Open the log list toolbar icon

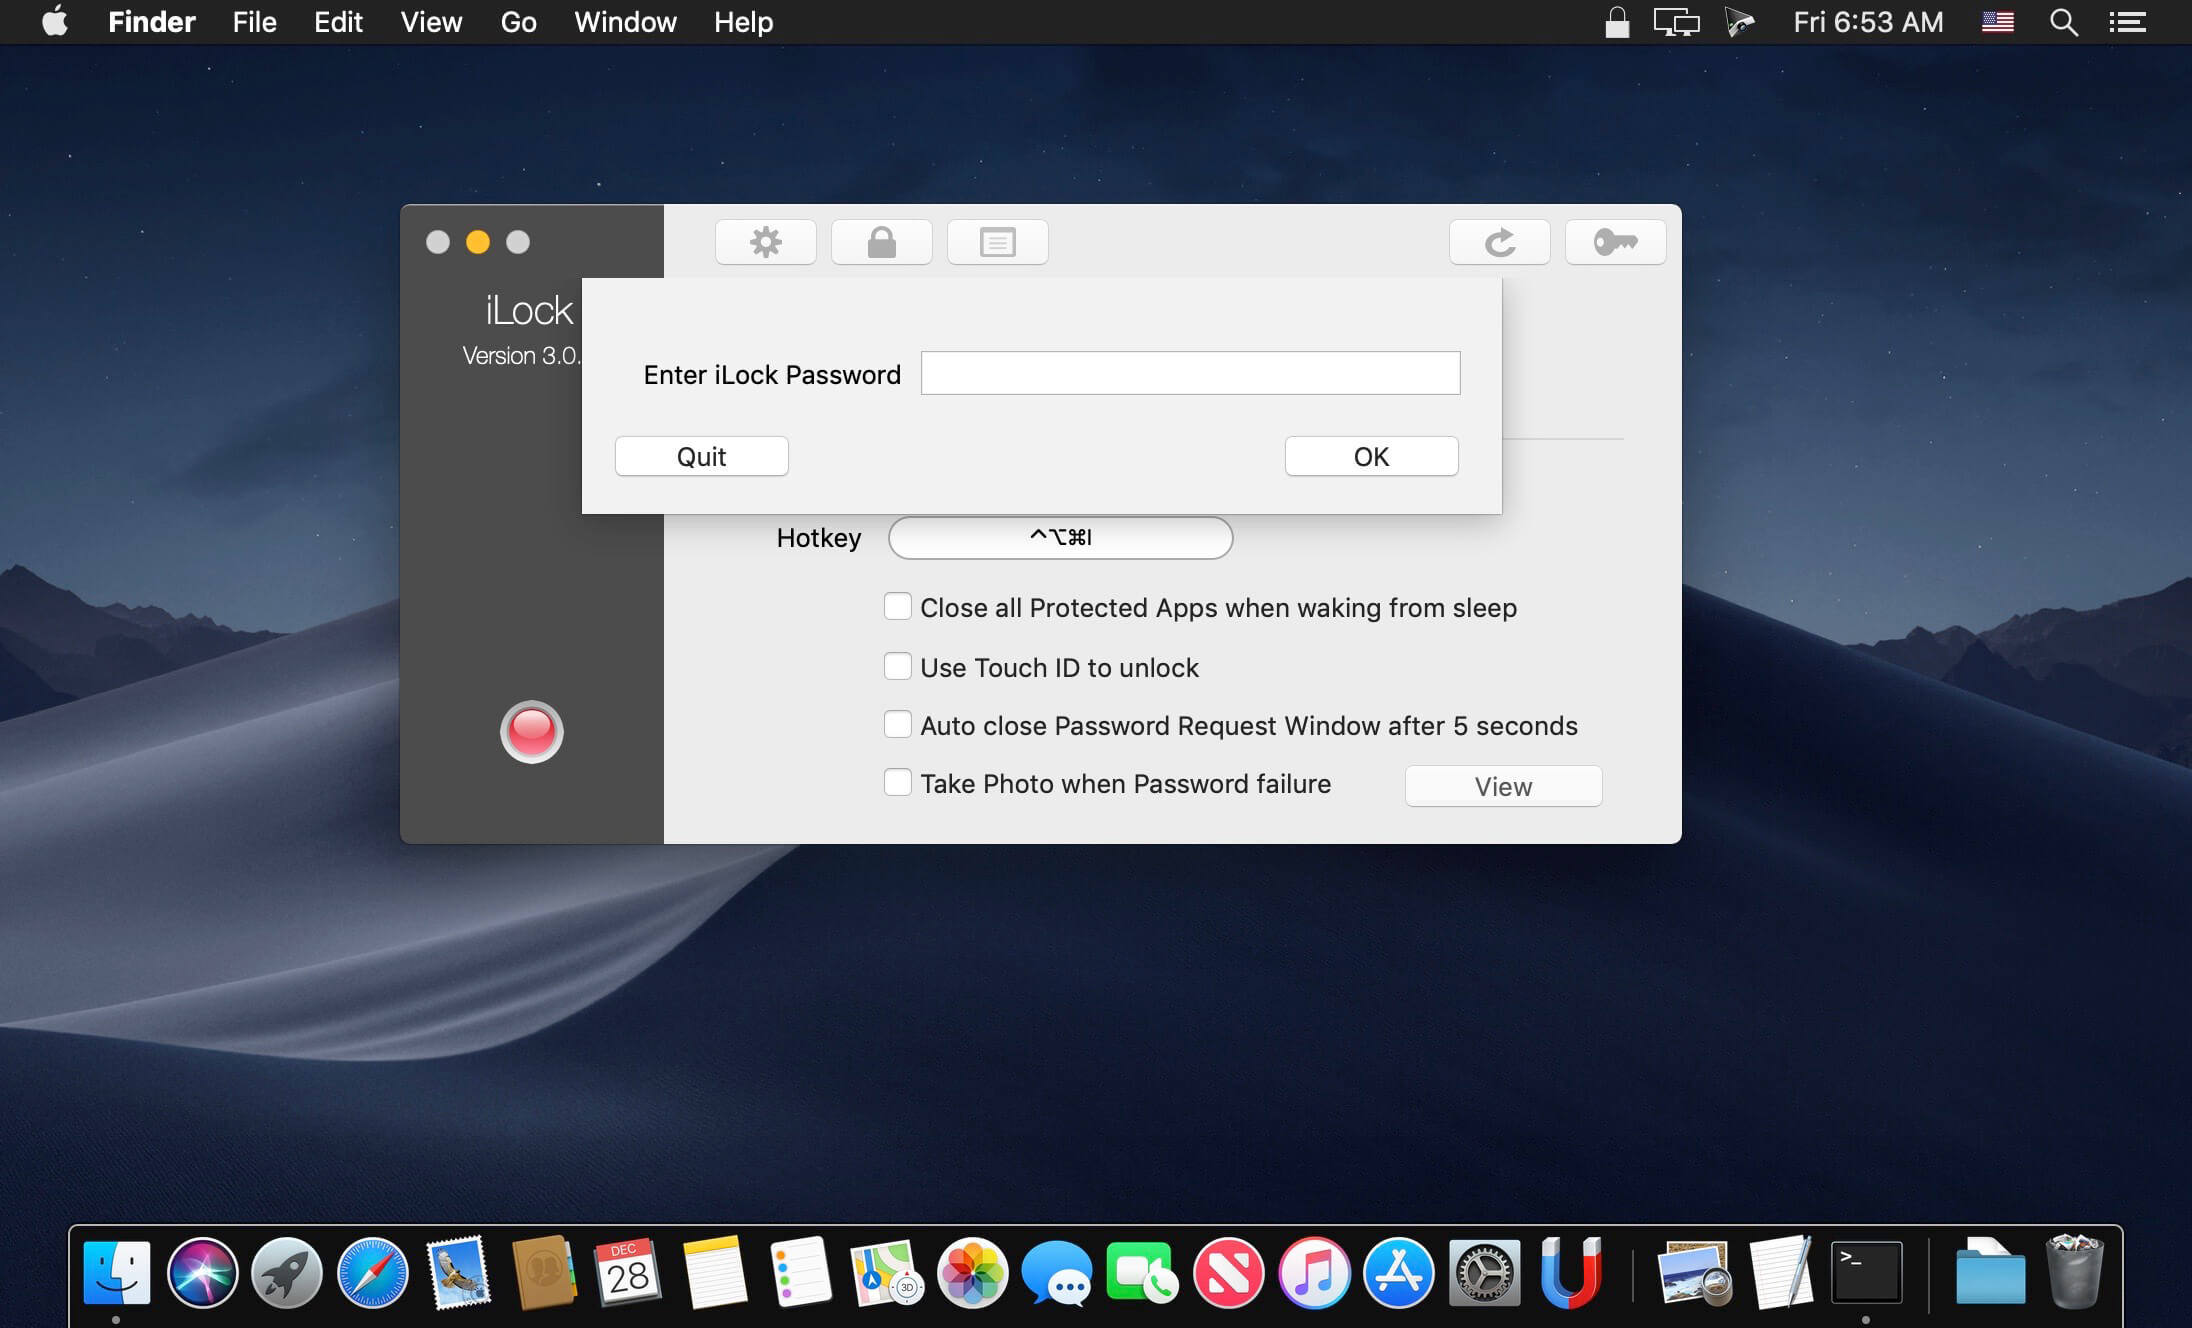[x=997, y=242]
